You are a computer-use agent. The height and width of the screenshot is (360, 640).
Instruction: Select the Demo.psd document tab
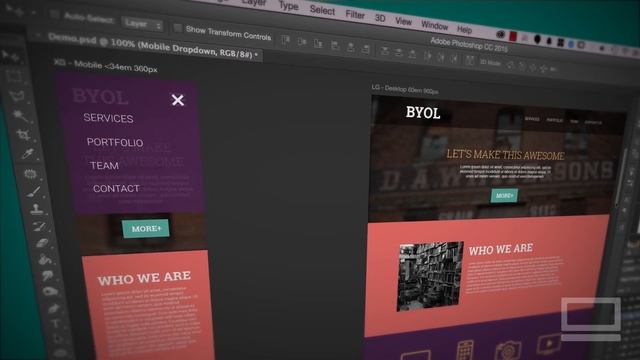point(152,47)
